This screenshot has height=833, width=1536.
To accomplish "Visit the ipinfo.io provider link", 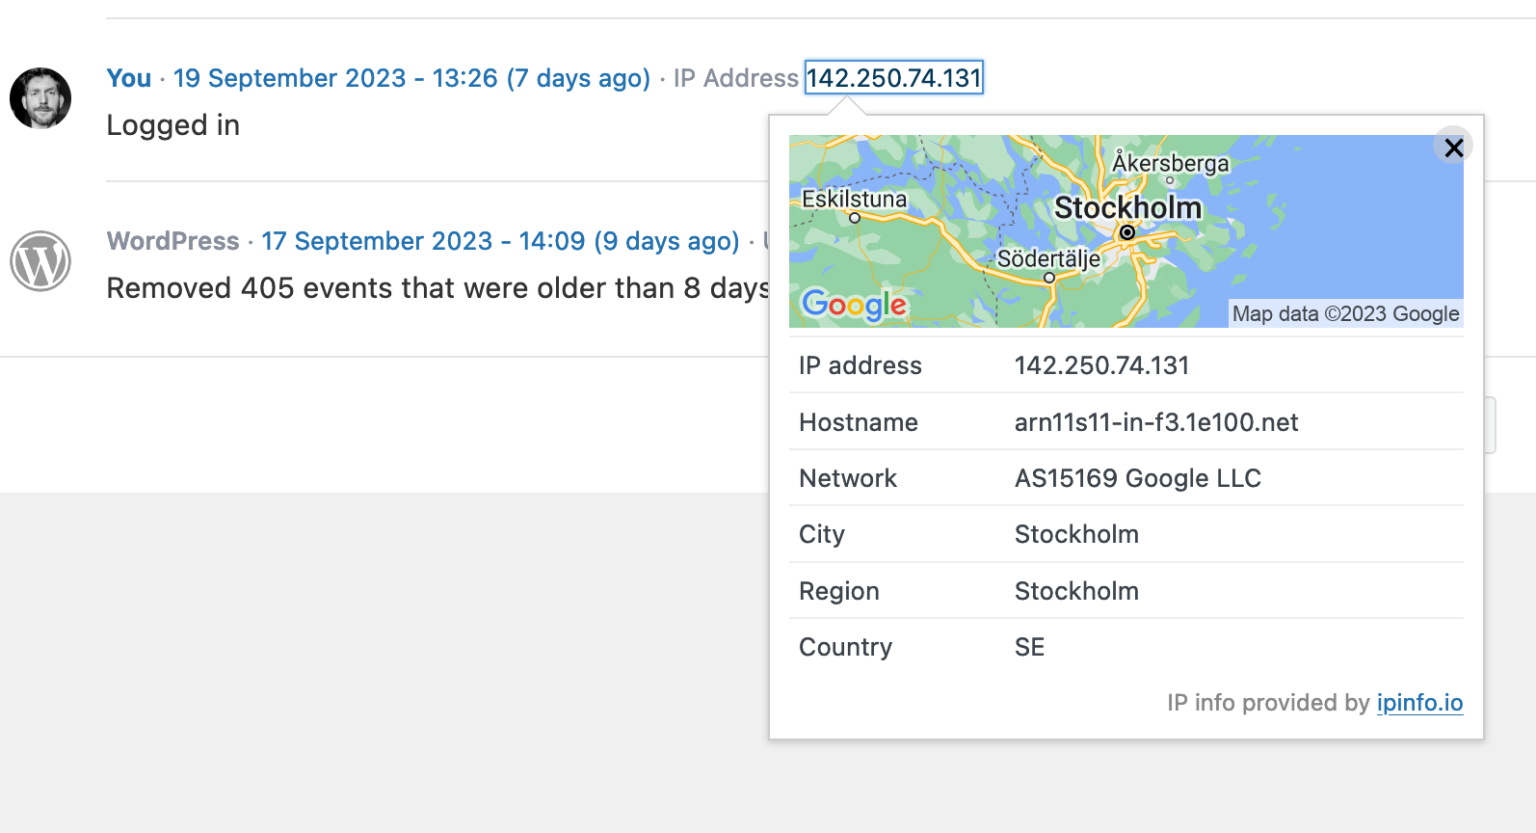I will (1419, 703).
